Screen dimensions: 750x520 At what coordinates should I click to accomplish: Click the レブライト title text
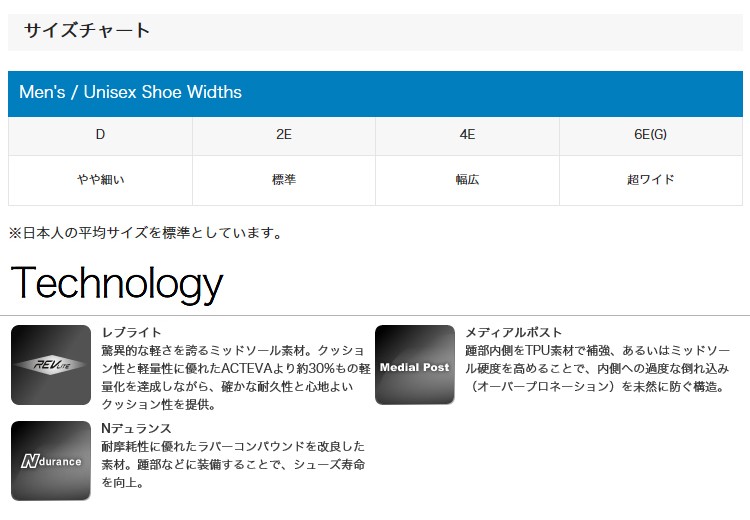click(132, 332)
